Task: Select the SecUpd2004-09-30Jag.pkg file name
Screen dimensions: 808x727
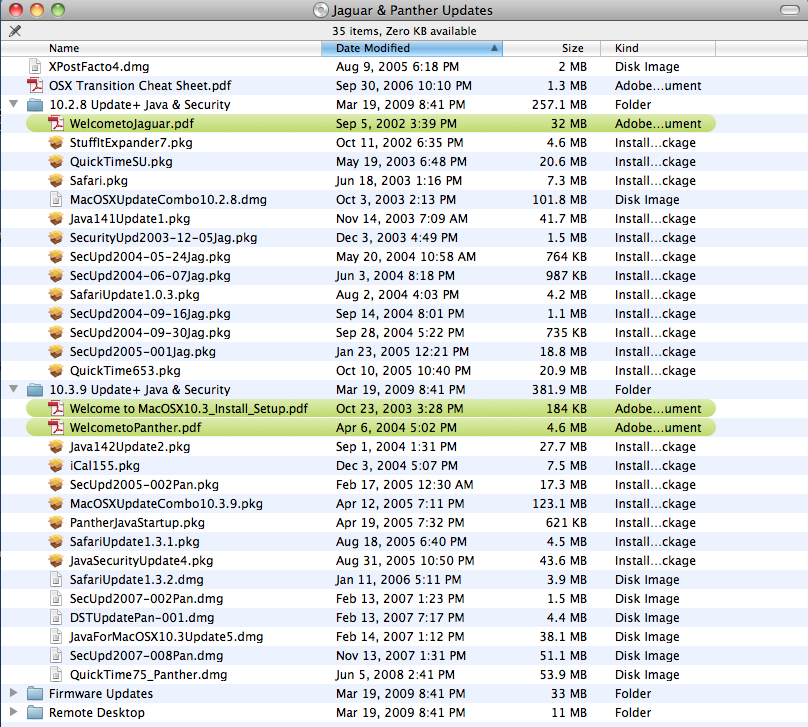Action: pyautogui.click(x=150, y=333)
